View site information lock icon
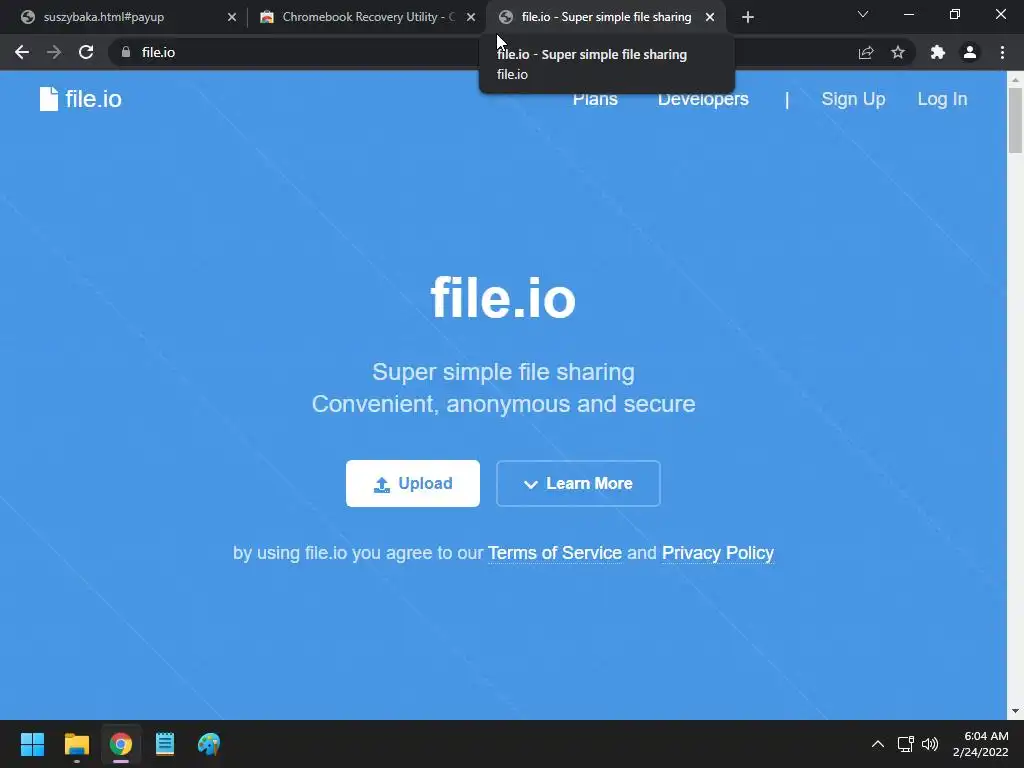The image size is (1024, 768). coord(126,52)
